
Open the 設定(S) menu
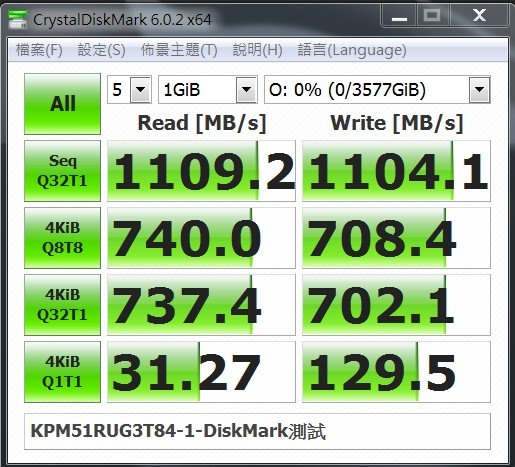(x=101, y=50)
